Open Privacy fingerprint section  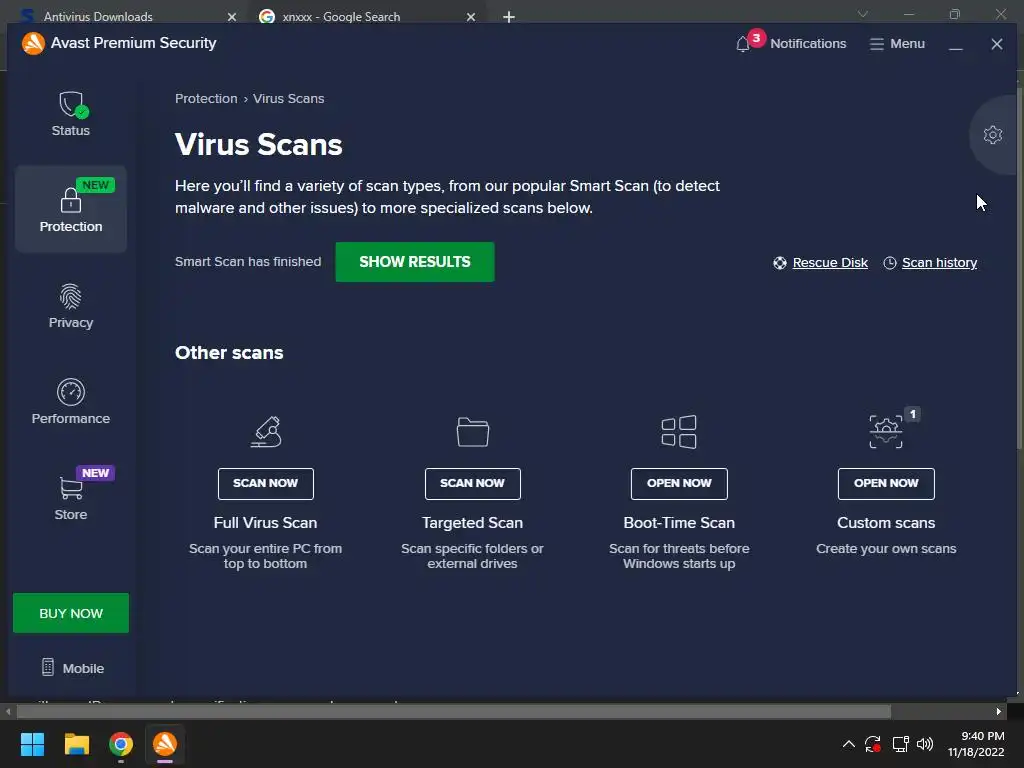click(x=71, y=305)
